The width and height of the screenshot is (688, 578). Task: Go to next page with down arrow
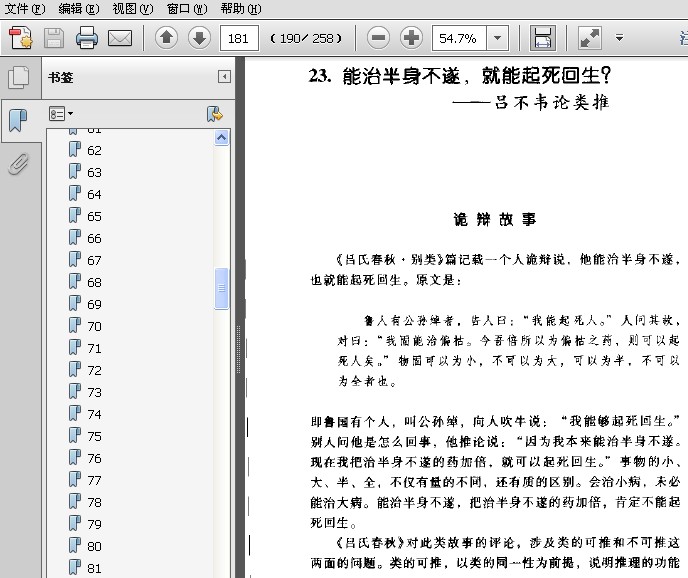point(198,39)
